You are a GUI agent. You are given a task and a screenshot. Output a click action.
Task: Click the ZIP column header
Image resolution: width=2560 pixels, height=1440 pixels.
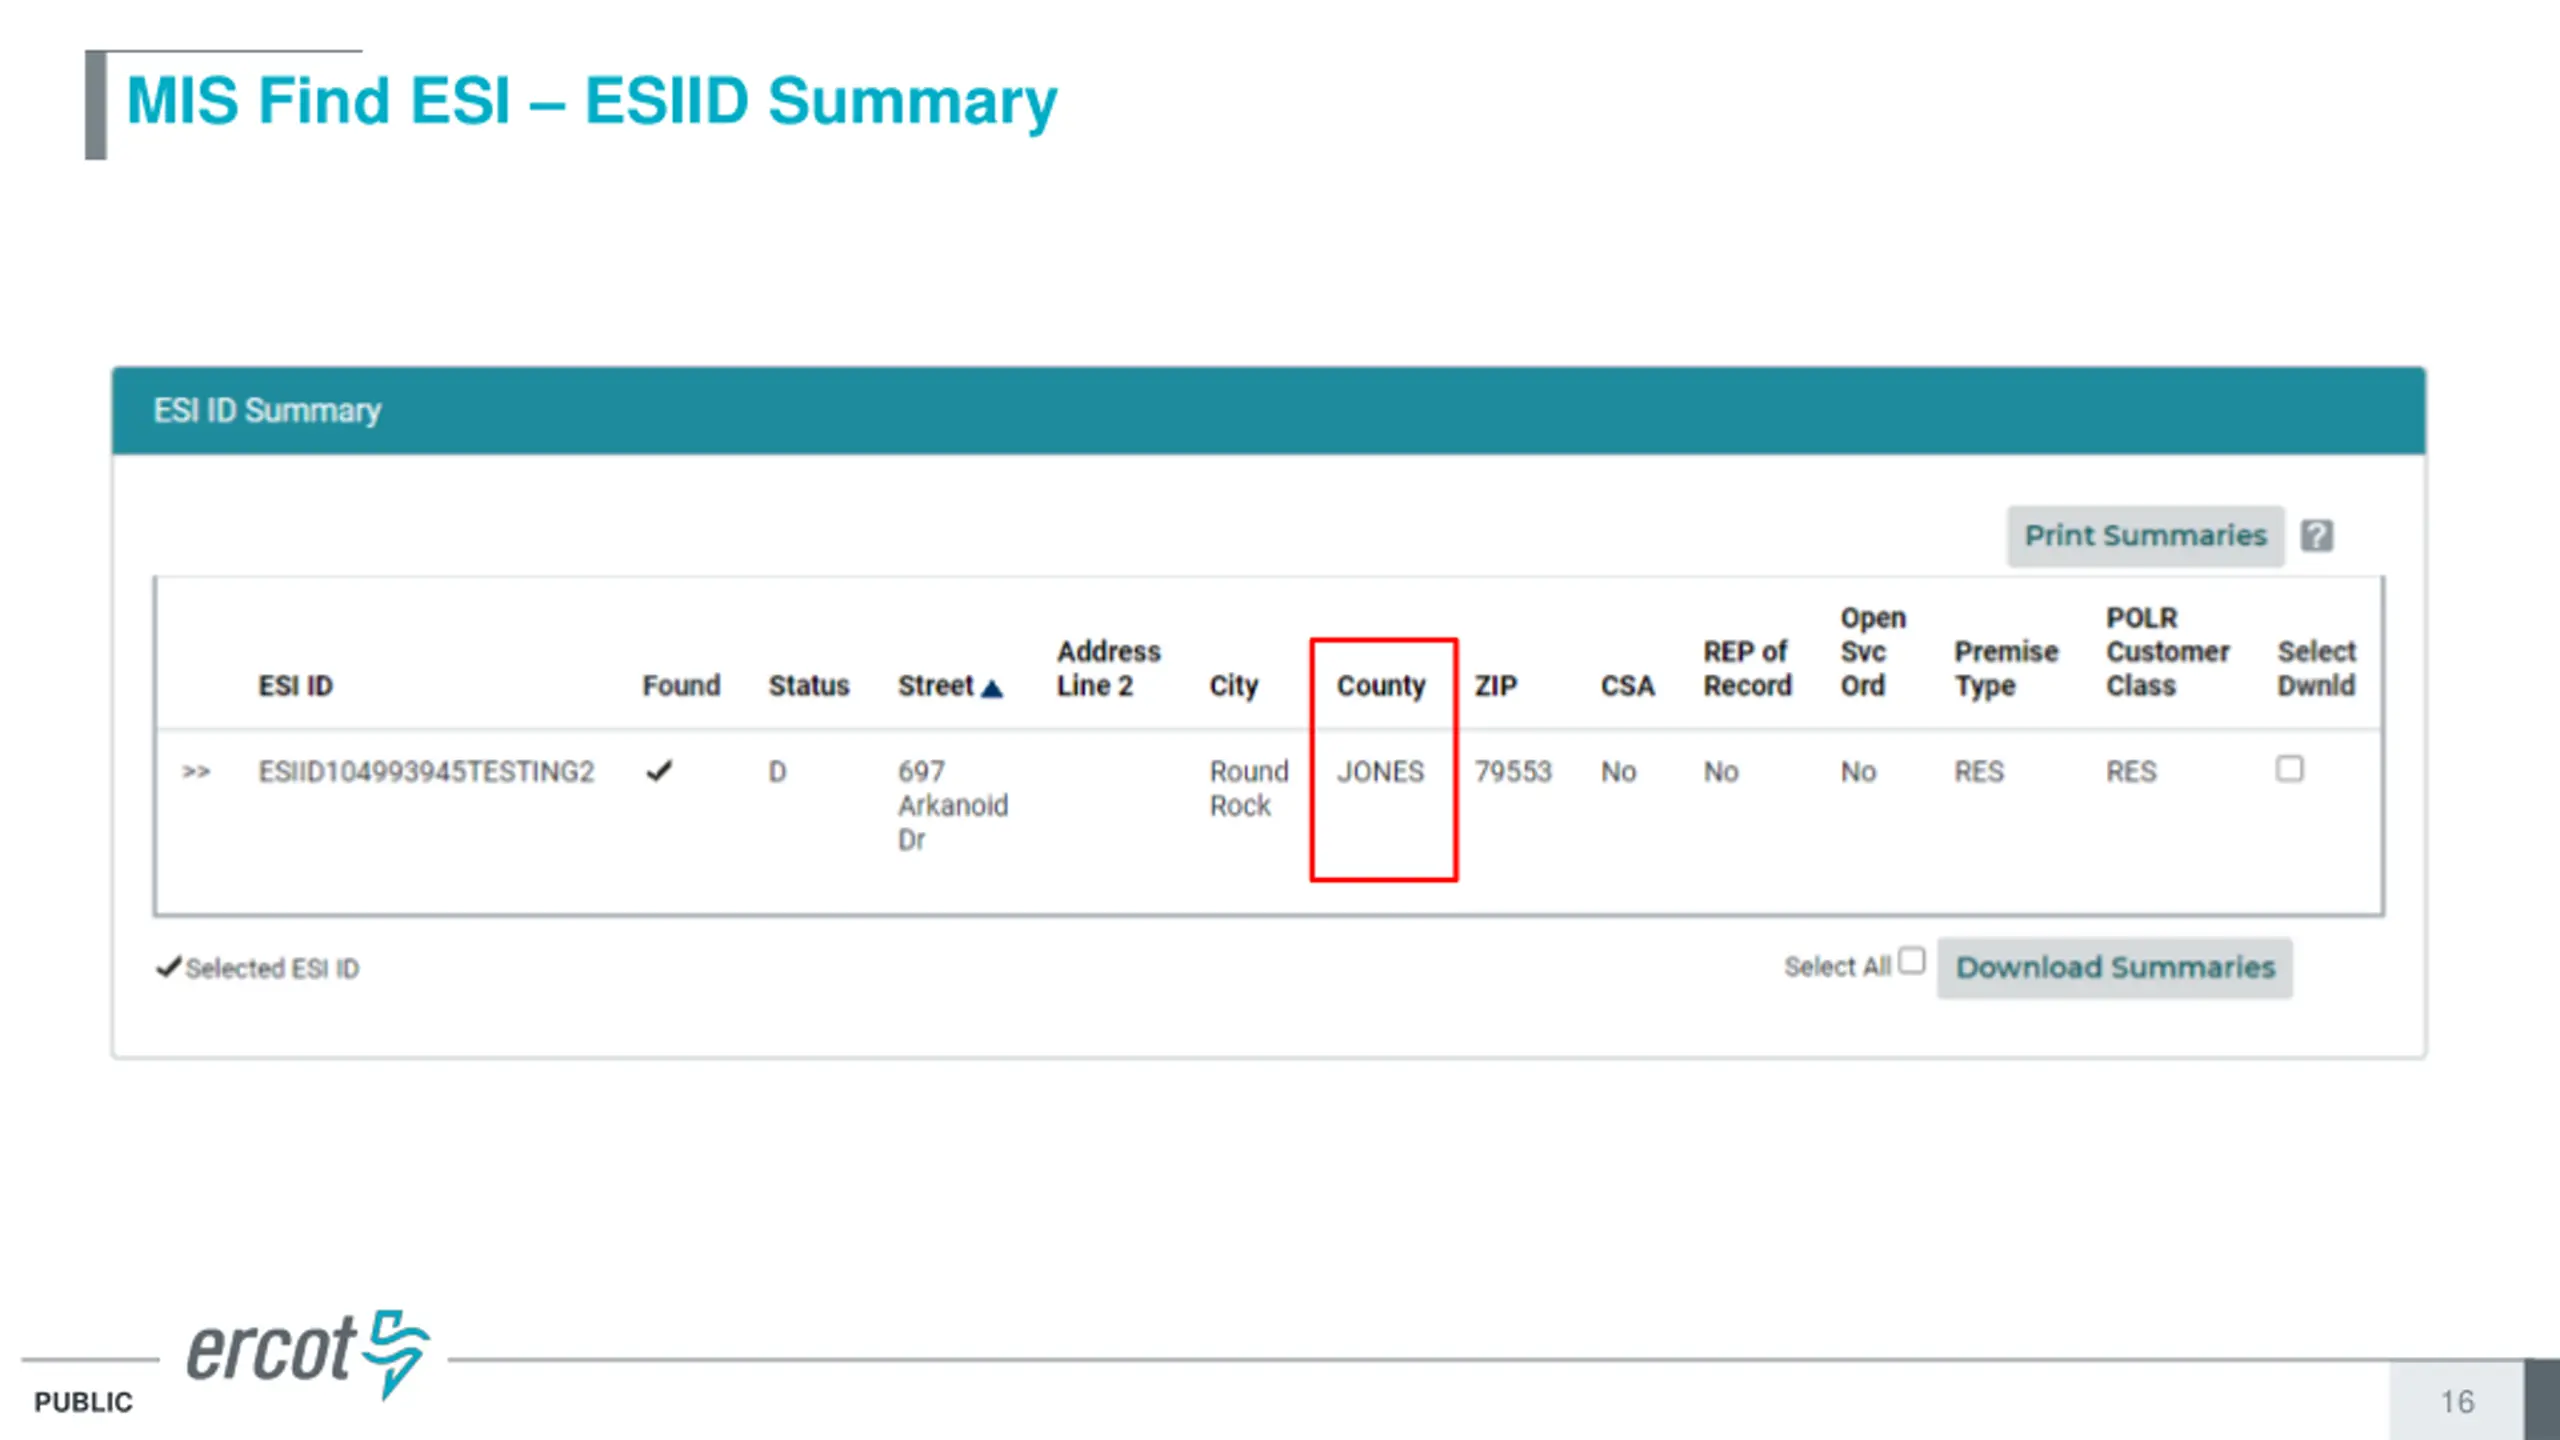(1496, 686)
